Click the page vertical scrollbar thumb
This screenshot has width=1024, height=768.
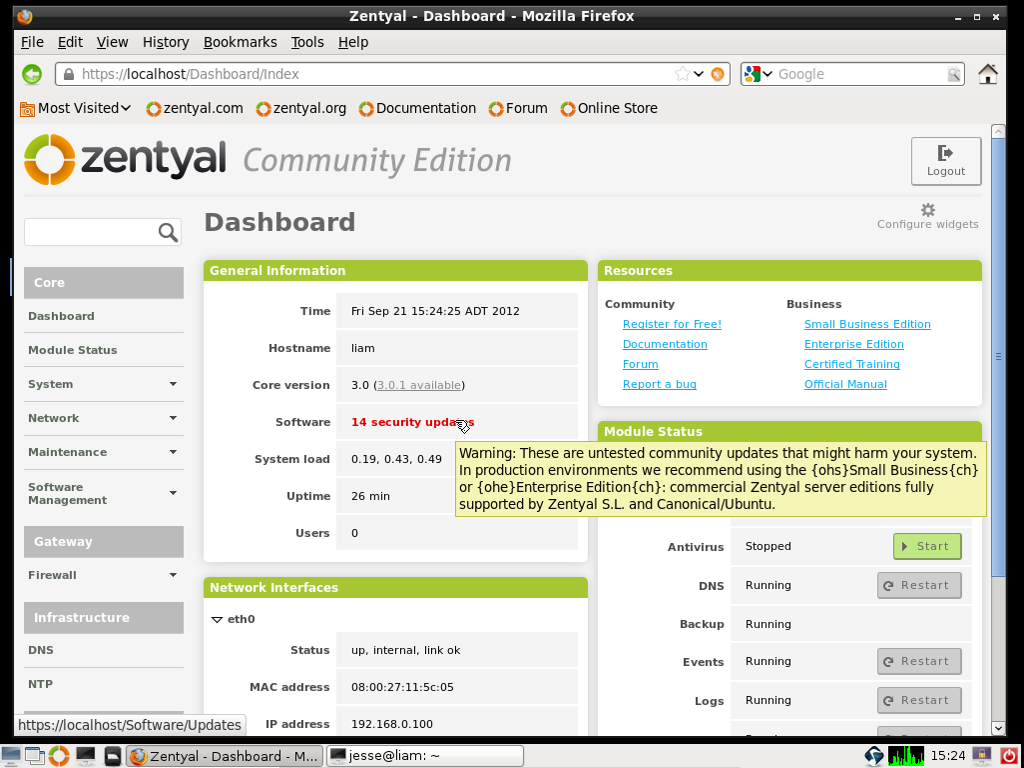pyautogui.click(x=998, y=356)
